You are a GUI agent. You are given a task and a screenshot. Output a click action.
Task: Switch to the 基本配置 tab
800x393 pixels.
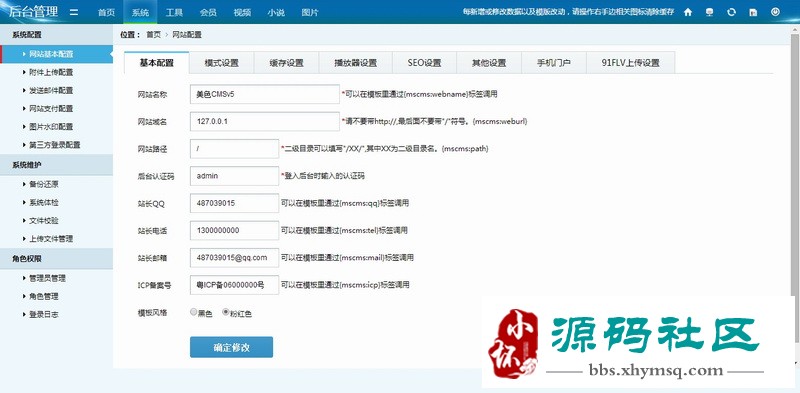(157, 63)
